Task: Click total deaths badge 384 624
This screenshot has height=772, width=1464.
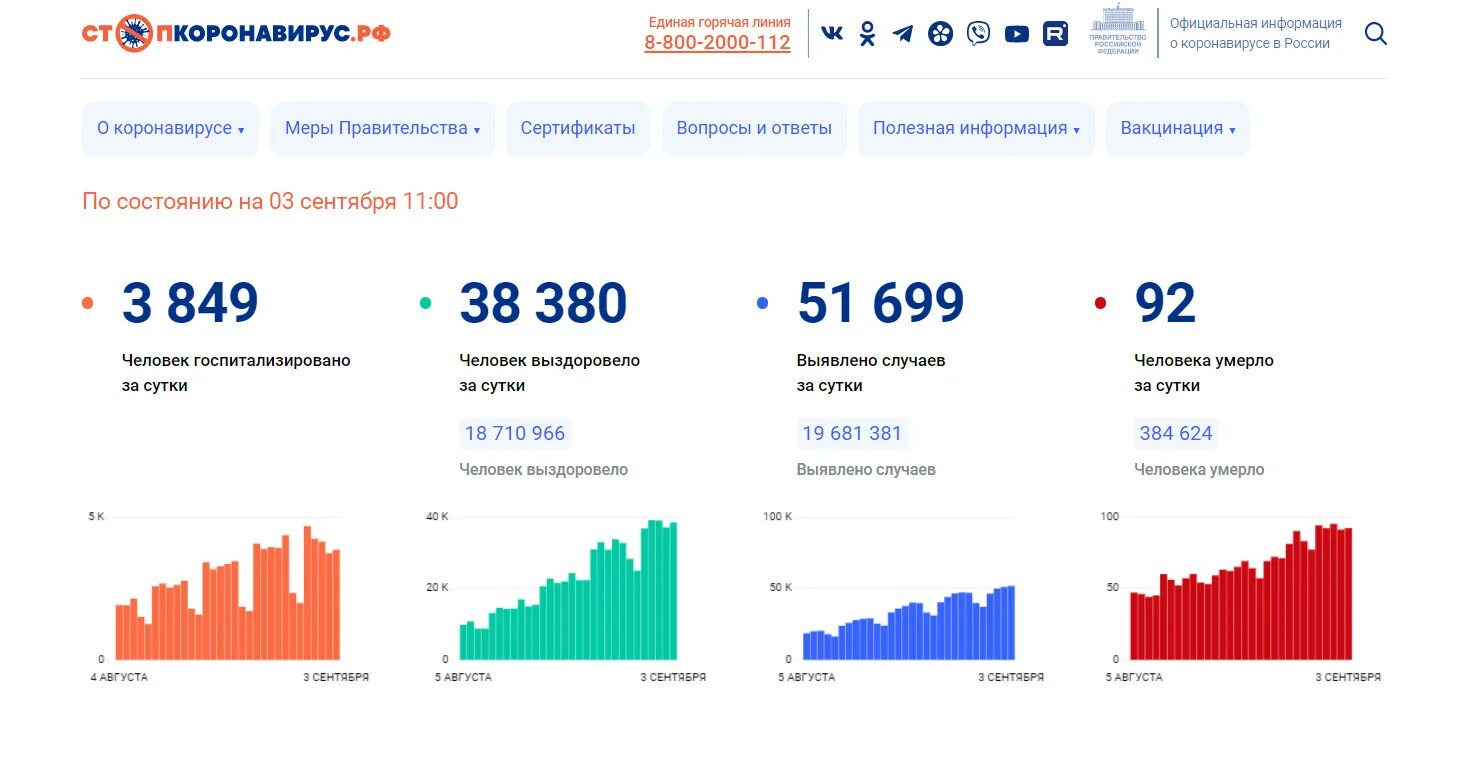Action: click(x=1176, y=433)
